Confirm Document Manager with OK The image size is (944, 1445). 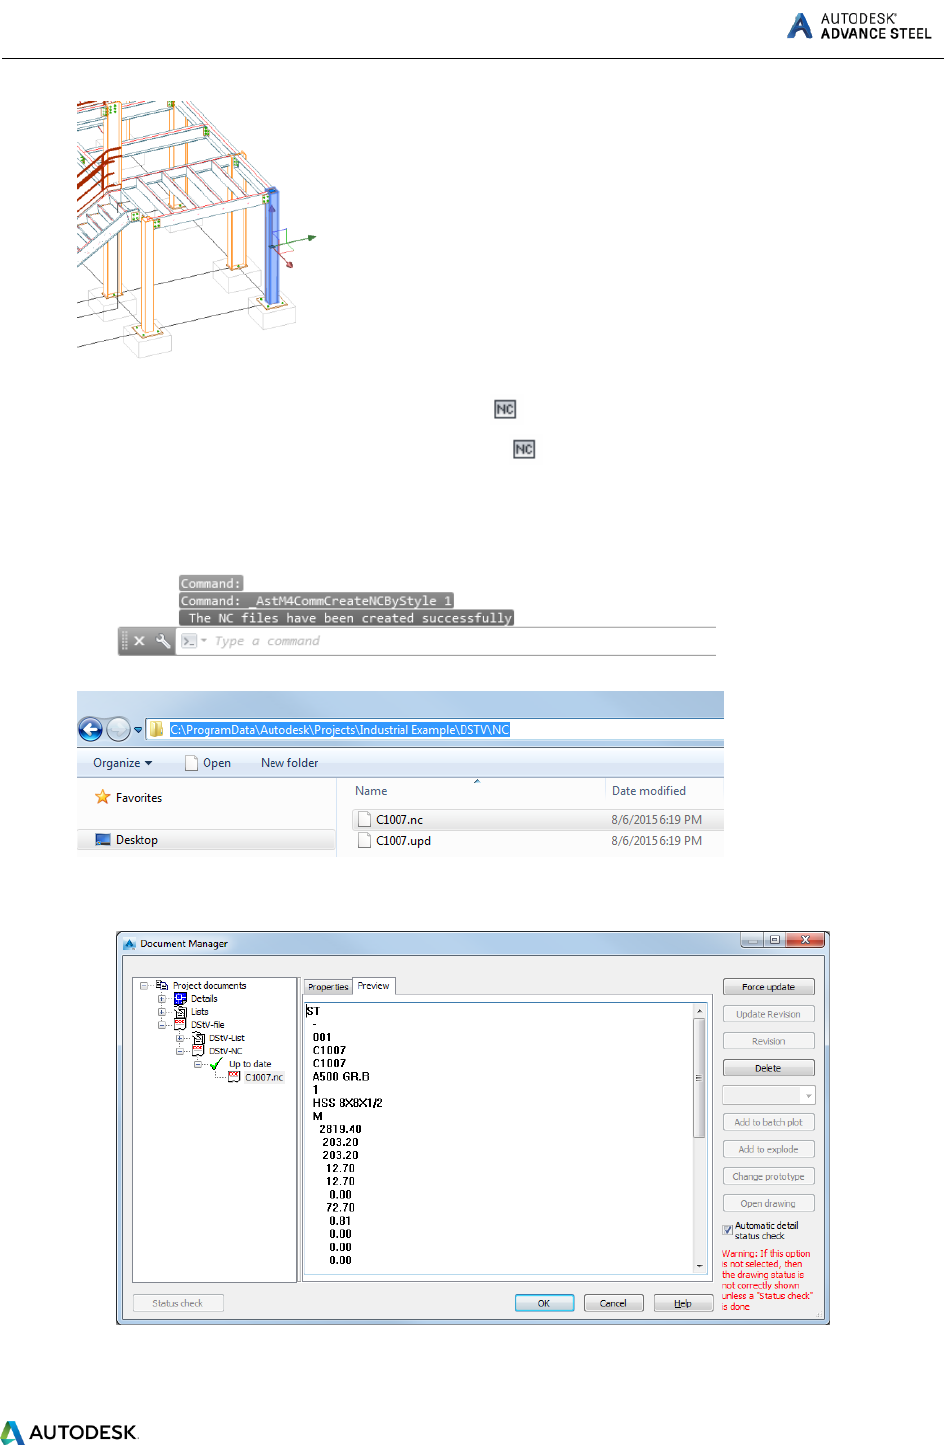[x=544, y=1303]
